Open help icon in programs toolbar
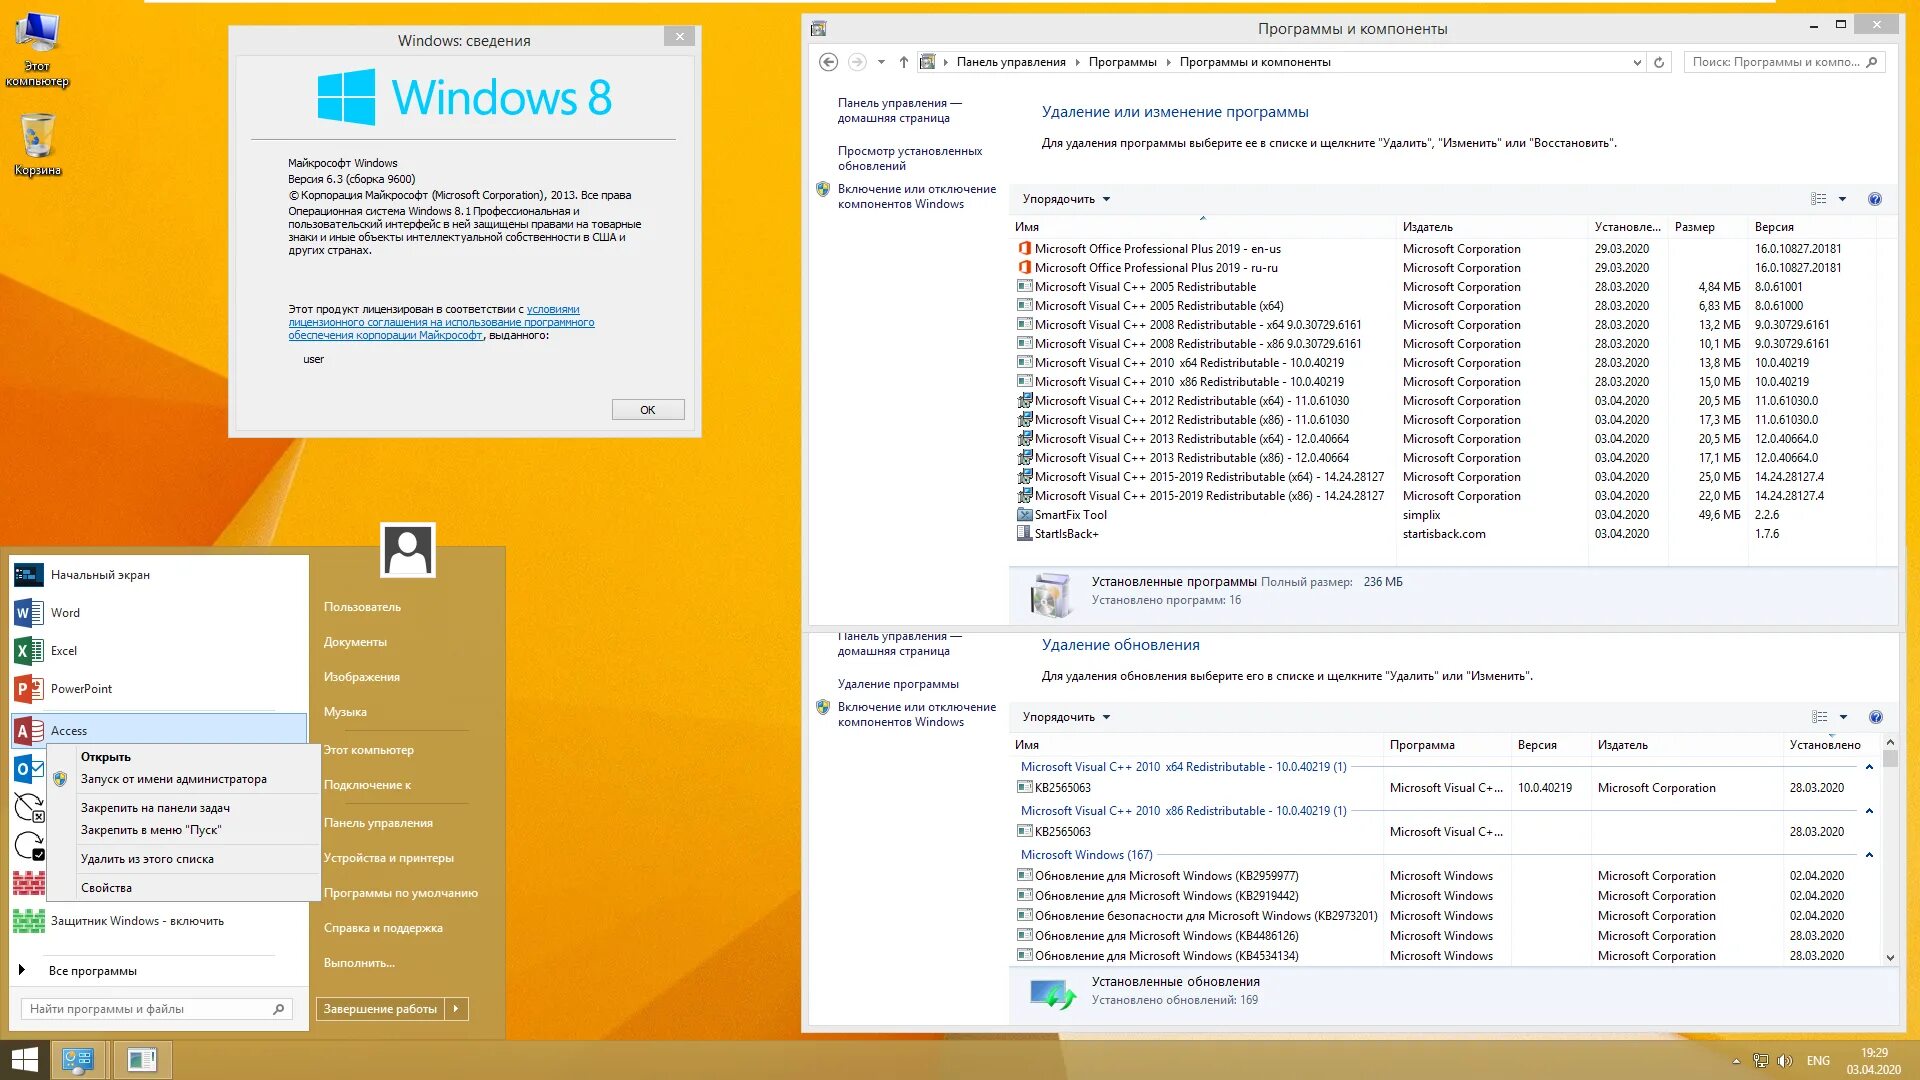 point(1875,199)
